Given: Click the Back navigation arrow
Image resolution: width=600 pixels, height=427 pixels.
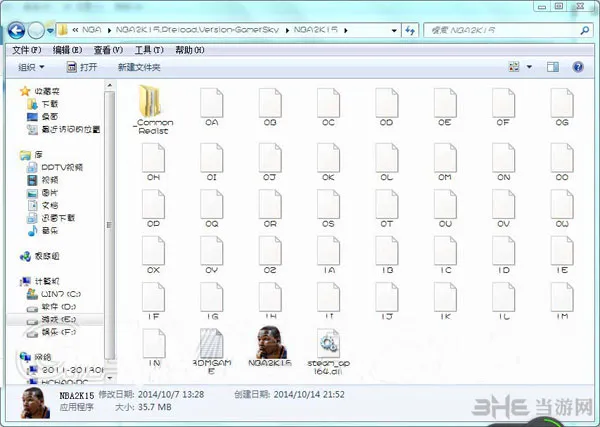Looking at the screenshot, I should 16,30.
